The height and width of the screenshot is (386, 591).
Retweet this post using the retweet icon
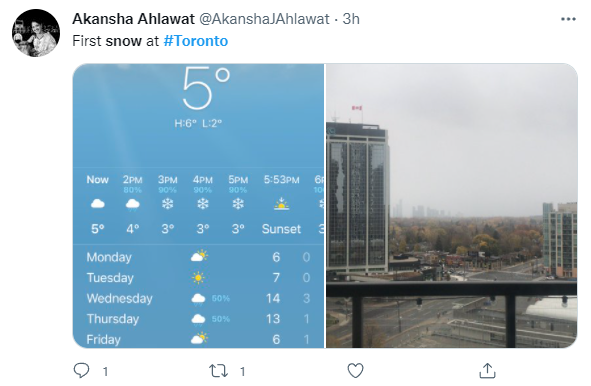coord(219,371)
